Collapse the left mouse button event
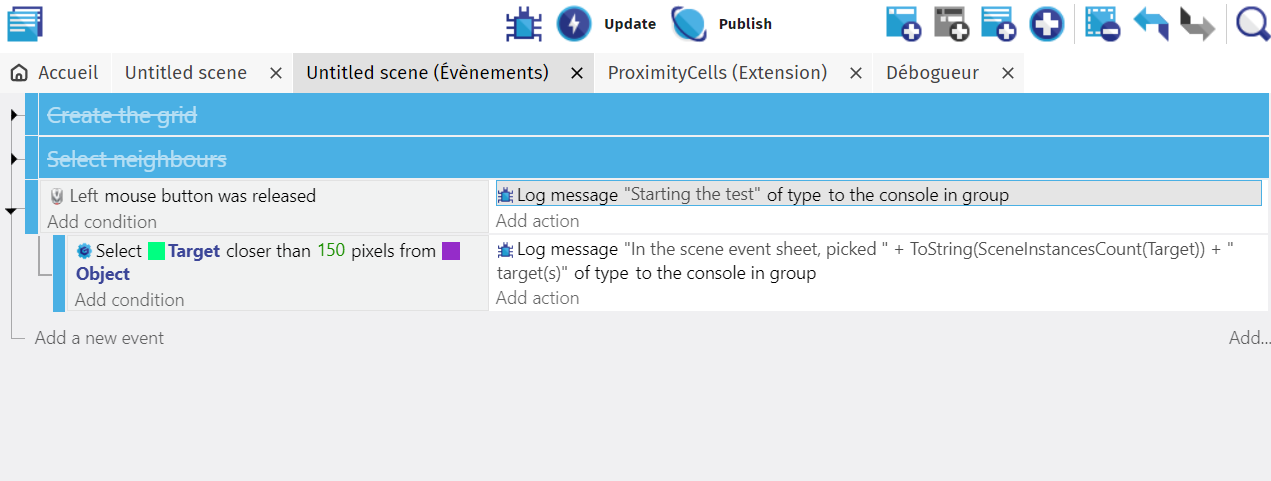Screen dimensions: 1271x481 [11, 211]
